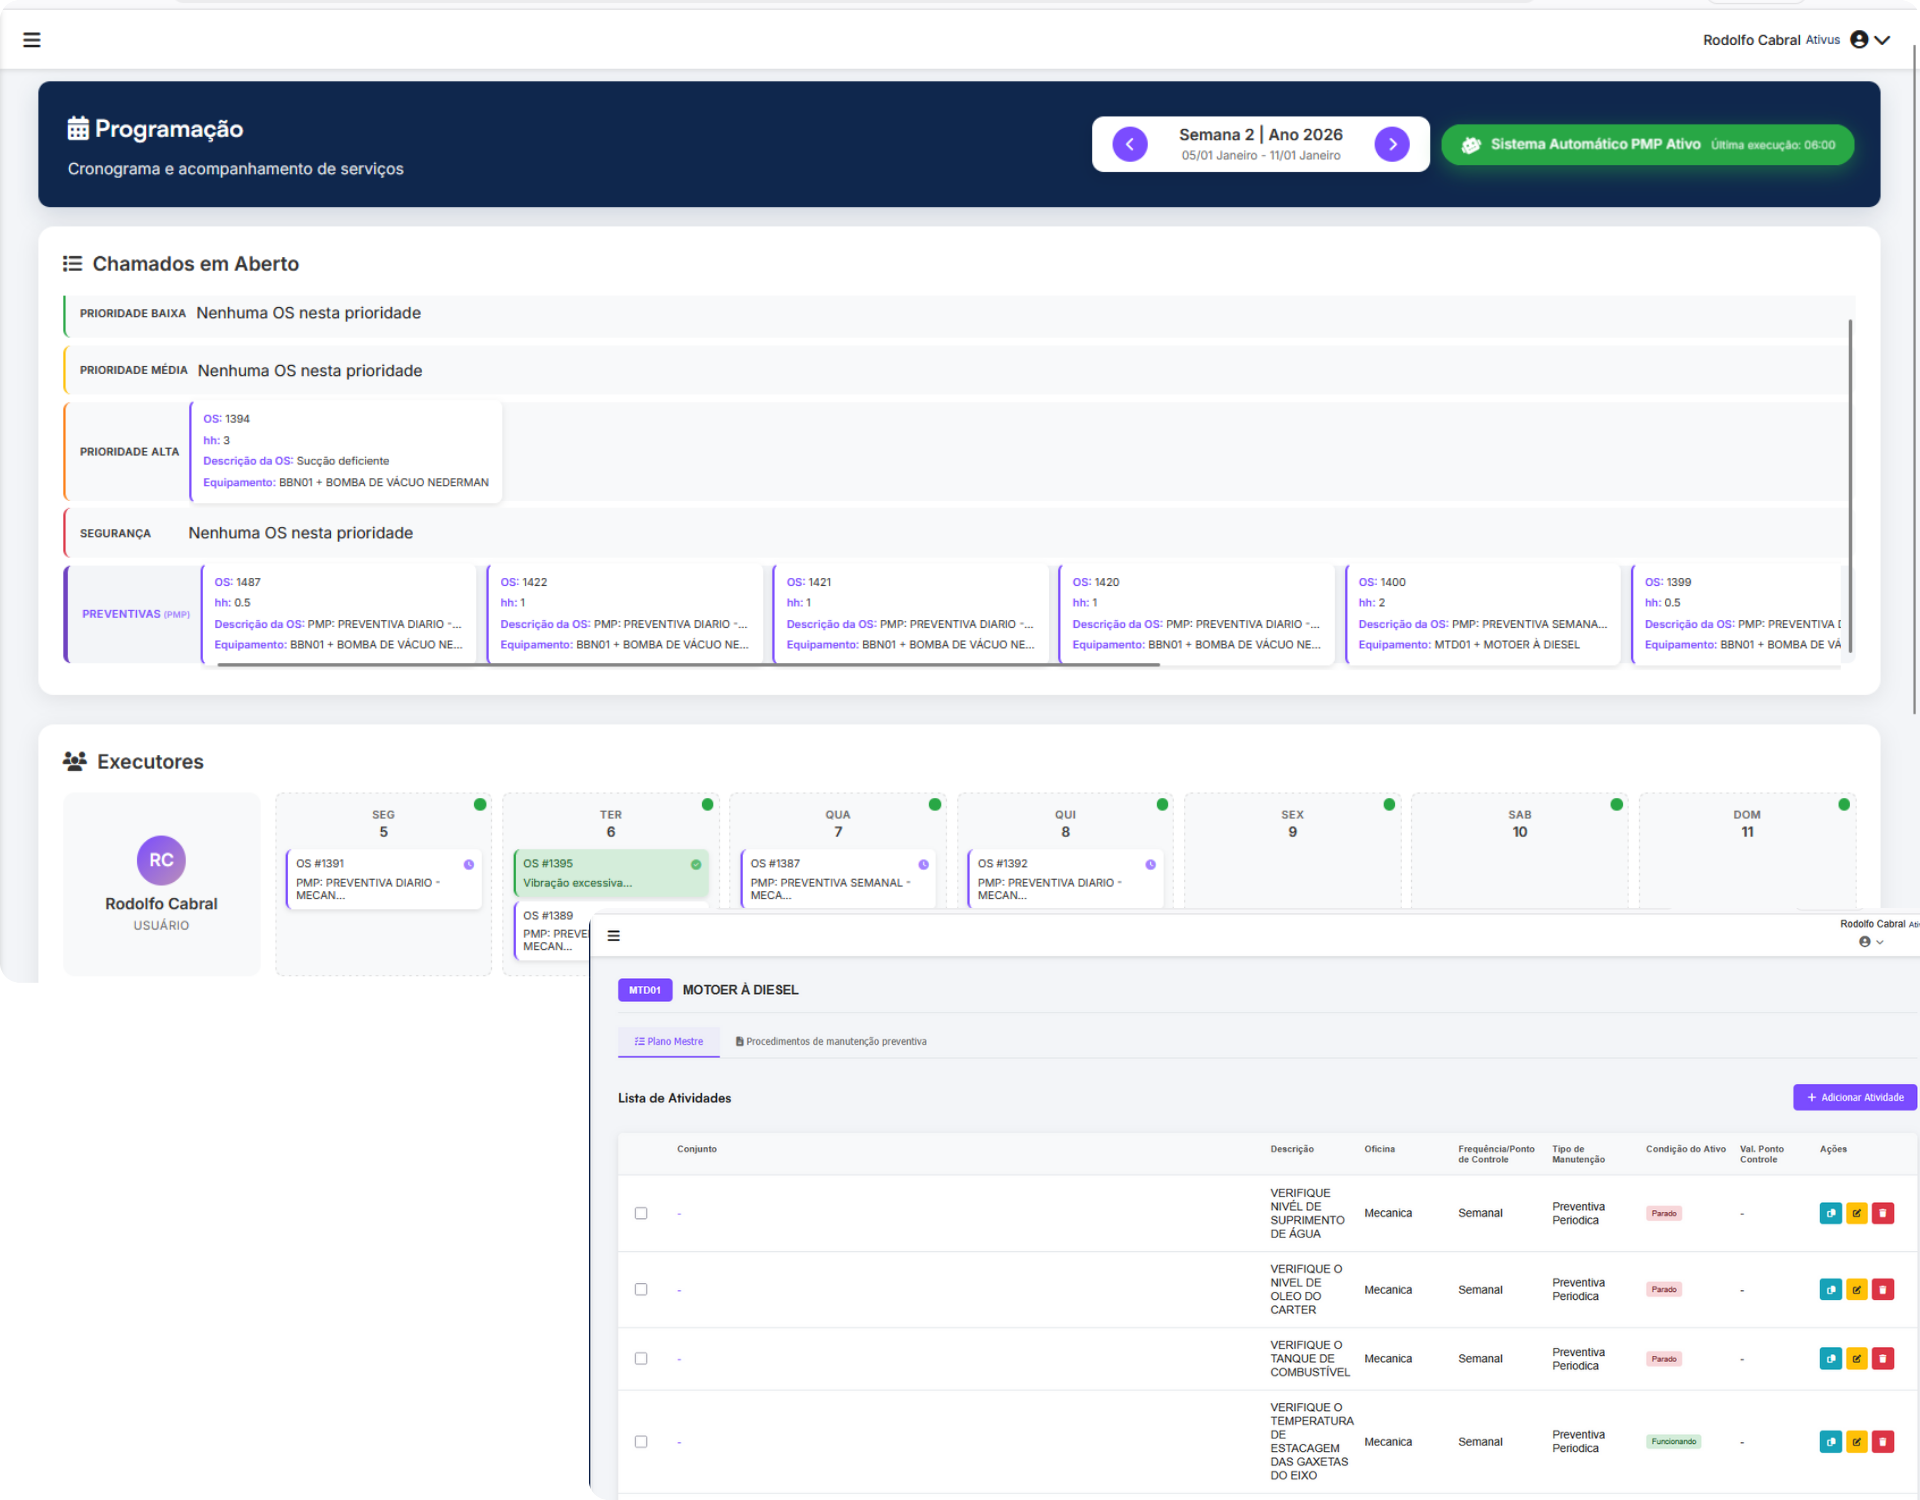Click the Sistema Automático PMP Ativo button

[x=1646, y=144]
